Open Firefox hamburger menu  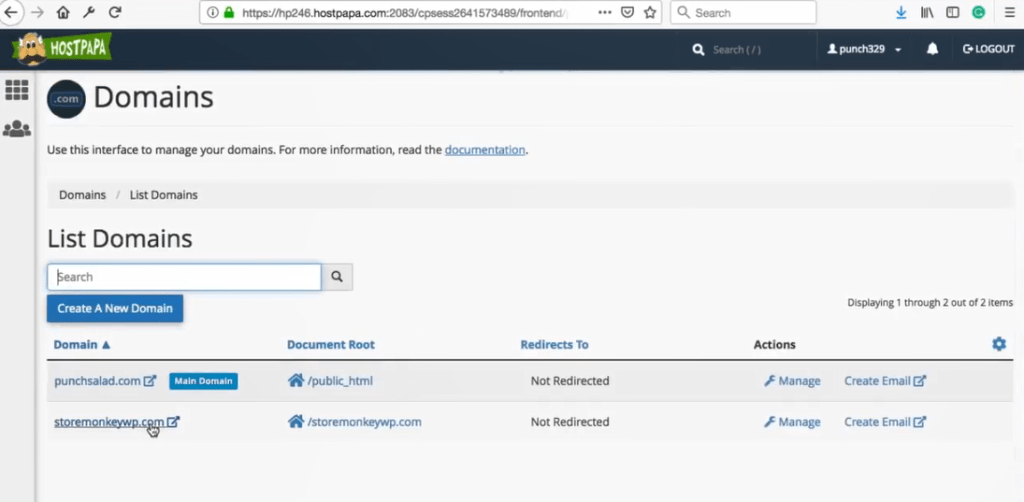(x=1010, y=12)
